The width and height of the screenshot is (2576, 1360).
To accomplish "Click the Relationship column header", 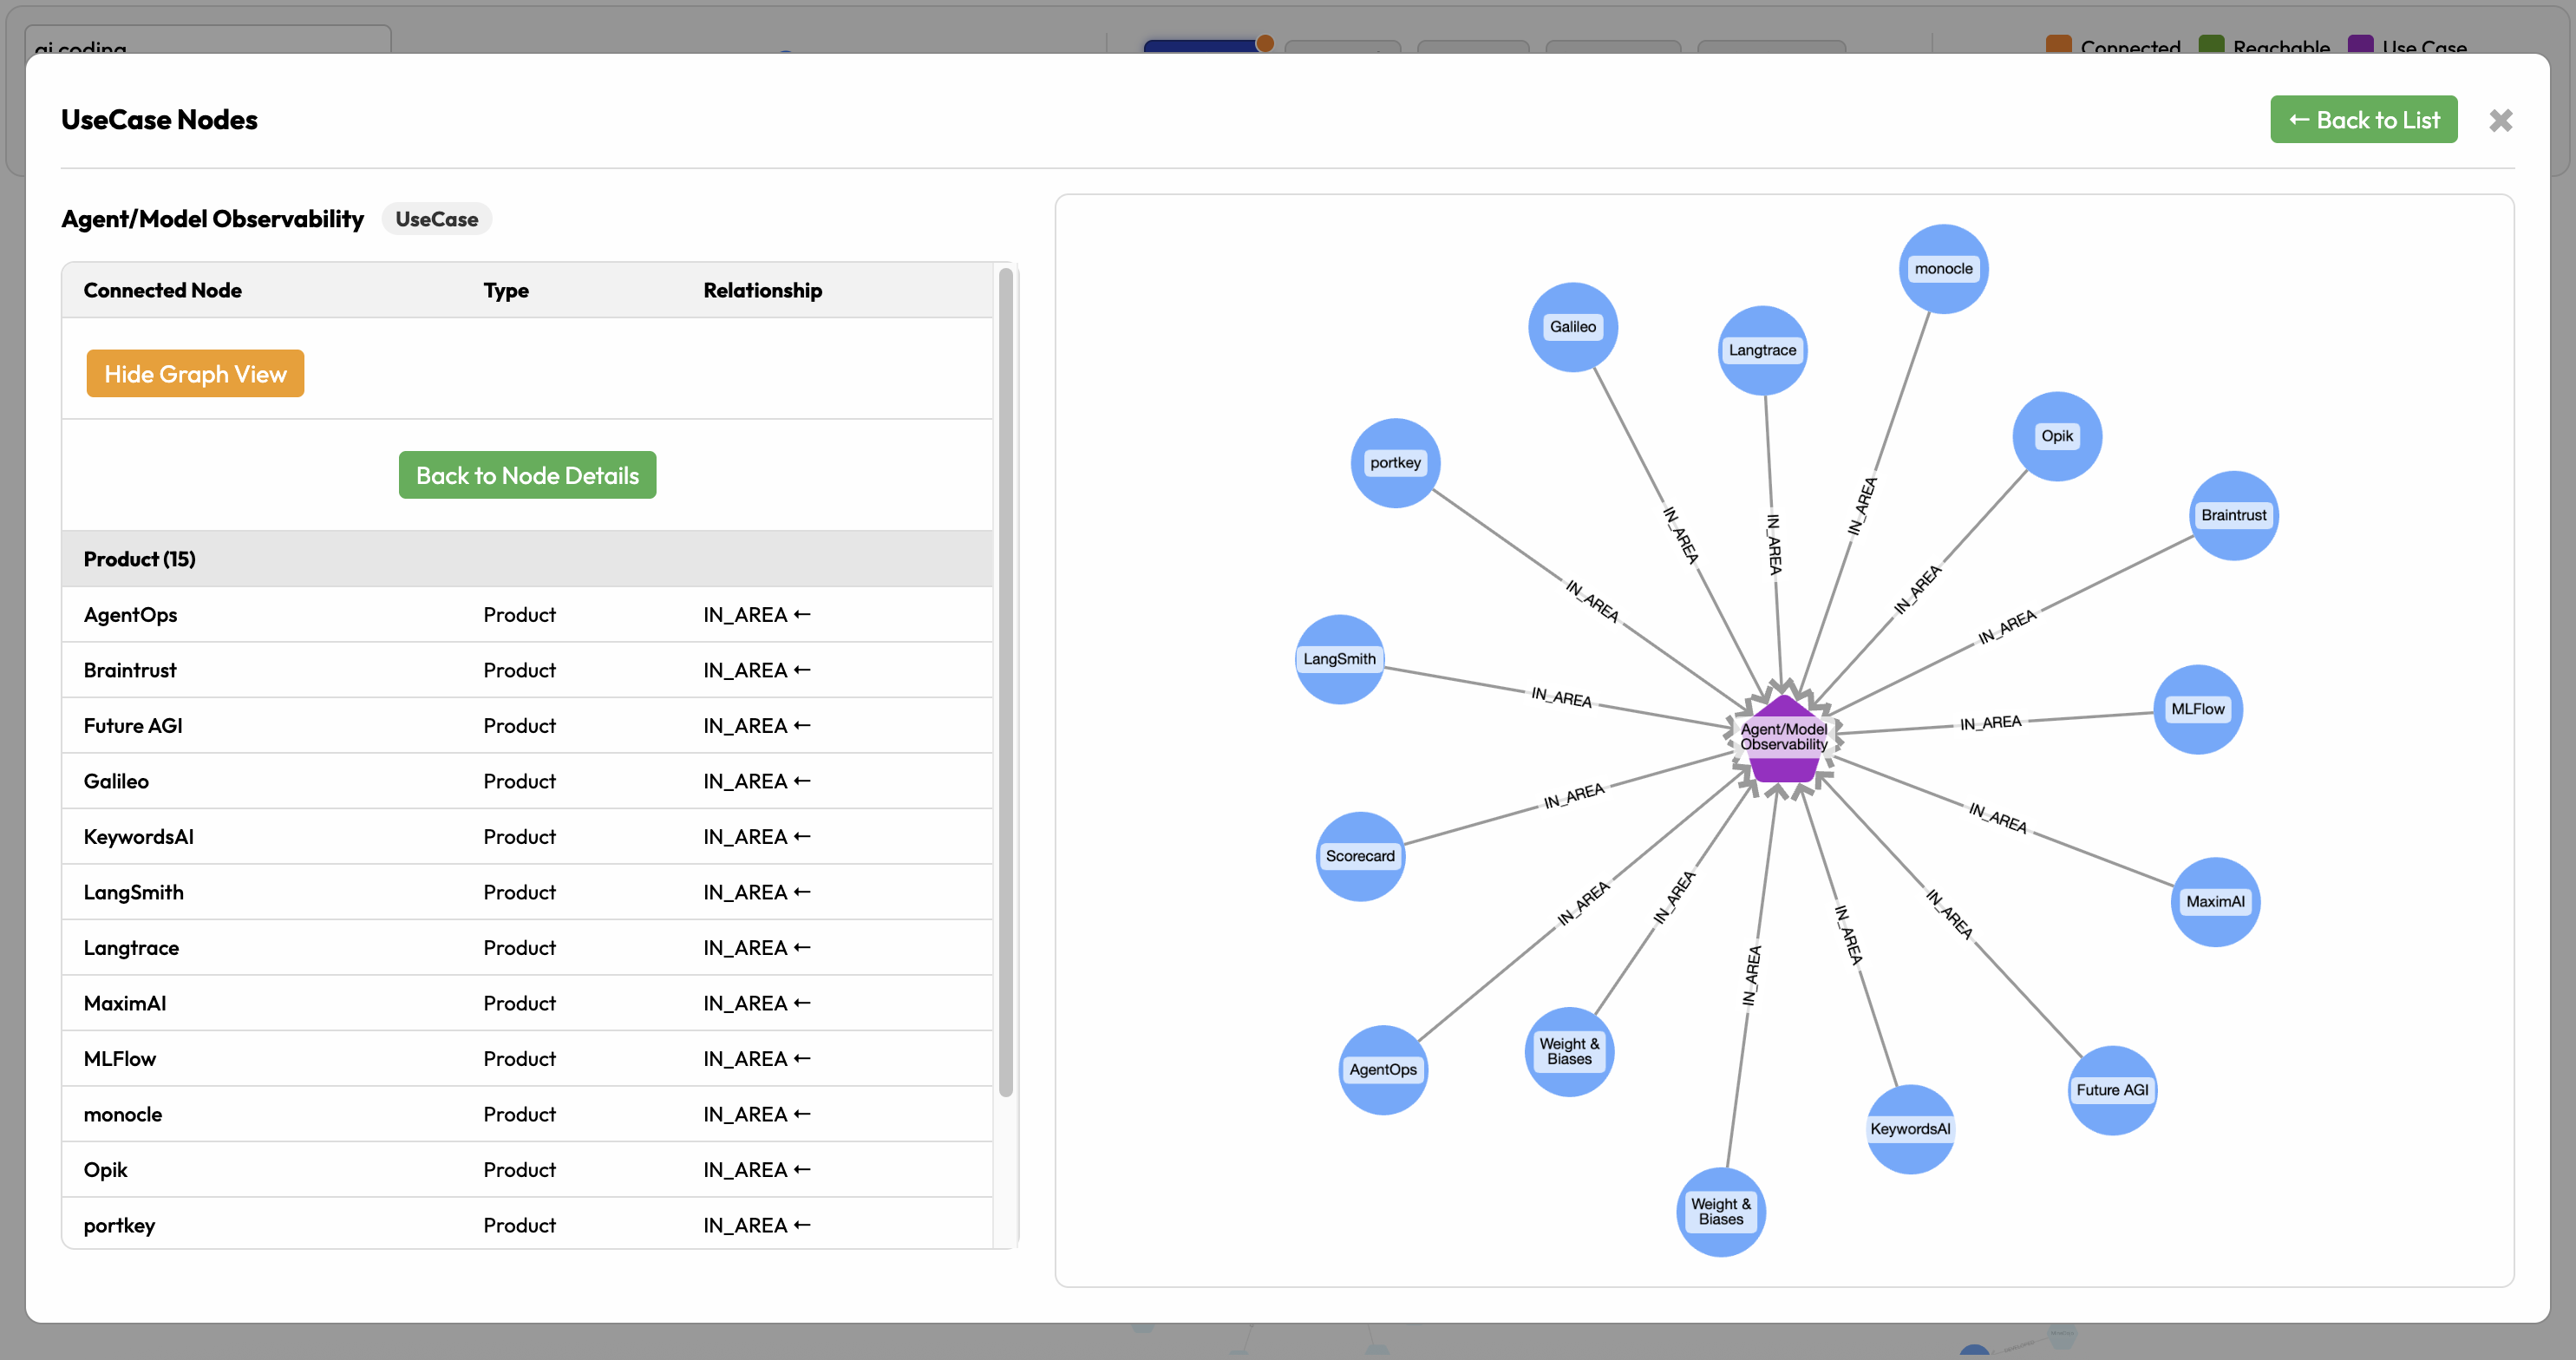I will coord(762,290).
